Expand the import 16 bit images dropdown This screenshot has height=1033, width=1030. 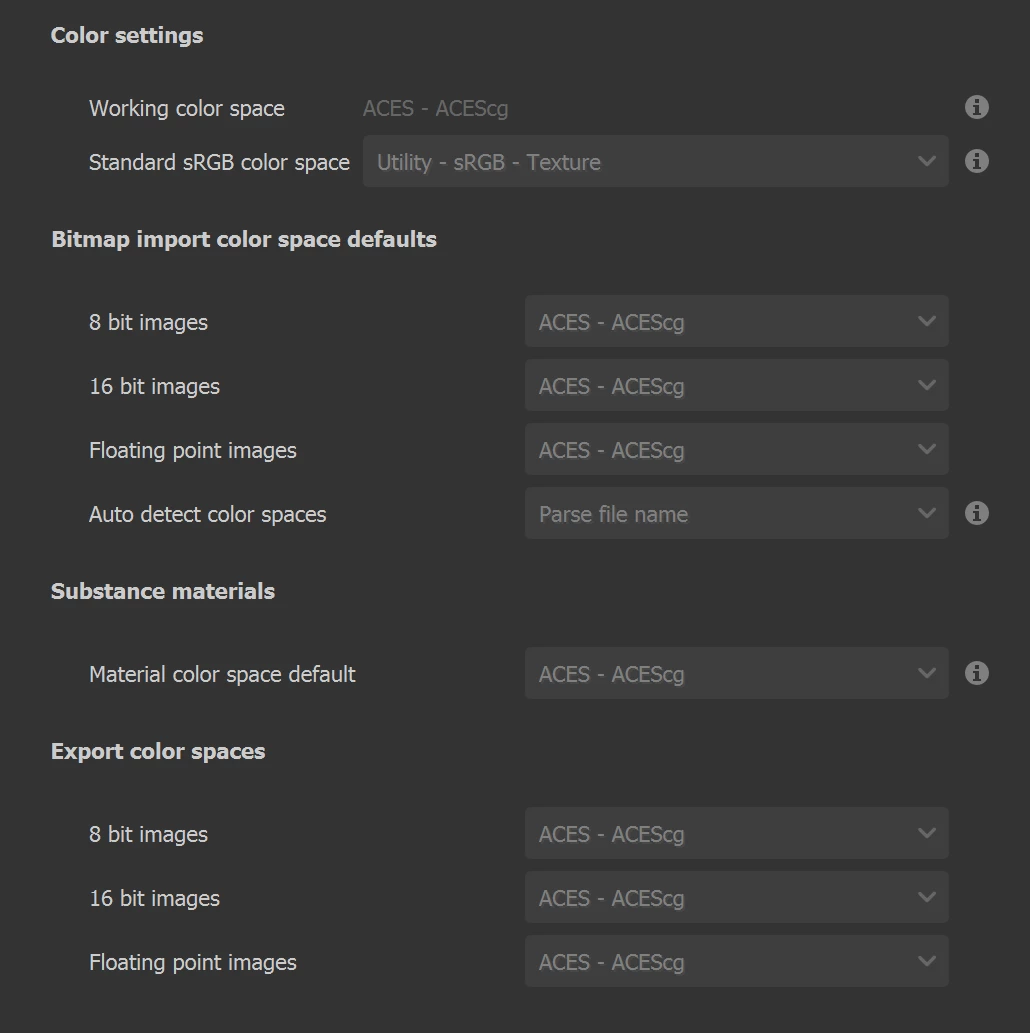tap(736, 386)
